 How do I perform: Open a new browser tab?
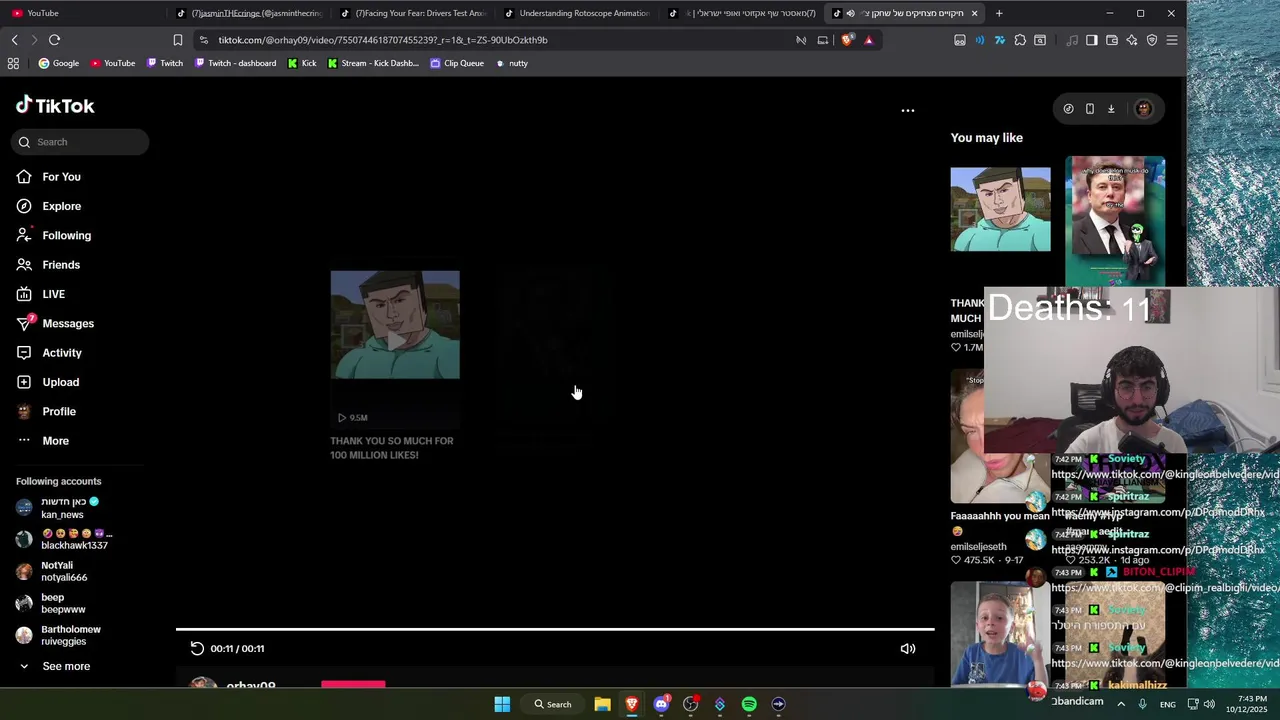click(999, 13)
